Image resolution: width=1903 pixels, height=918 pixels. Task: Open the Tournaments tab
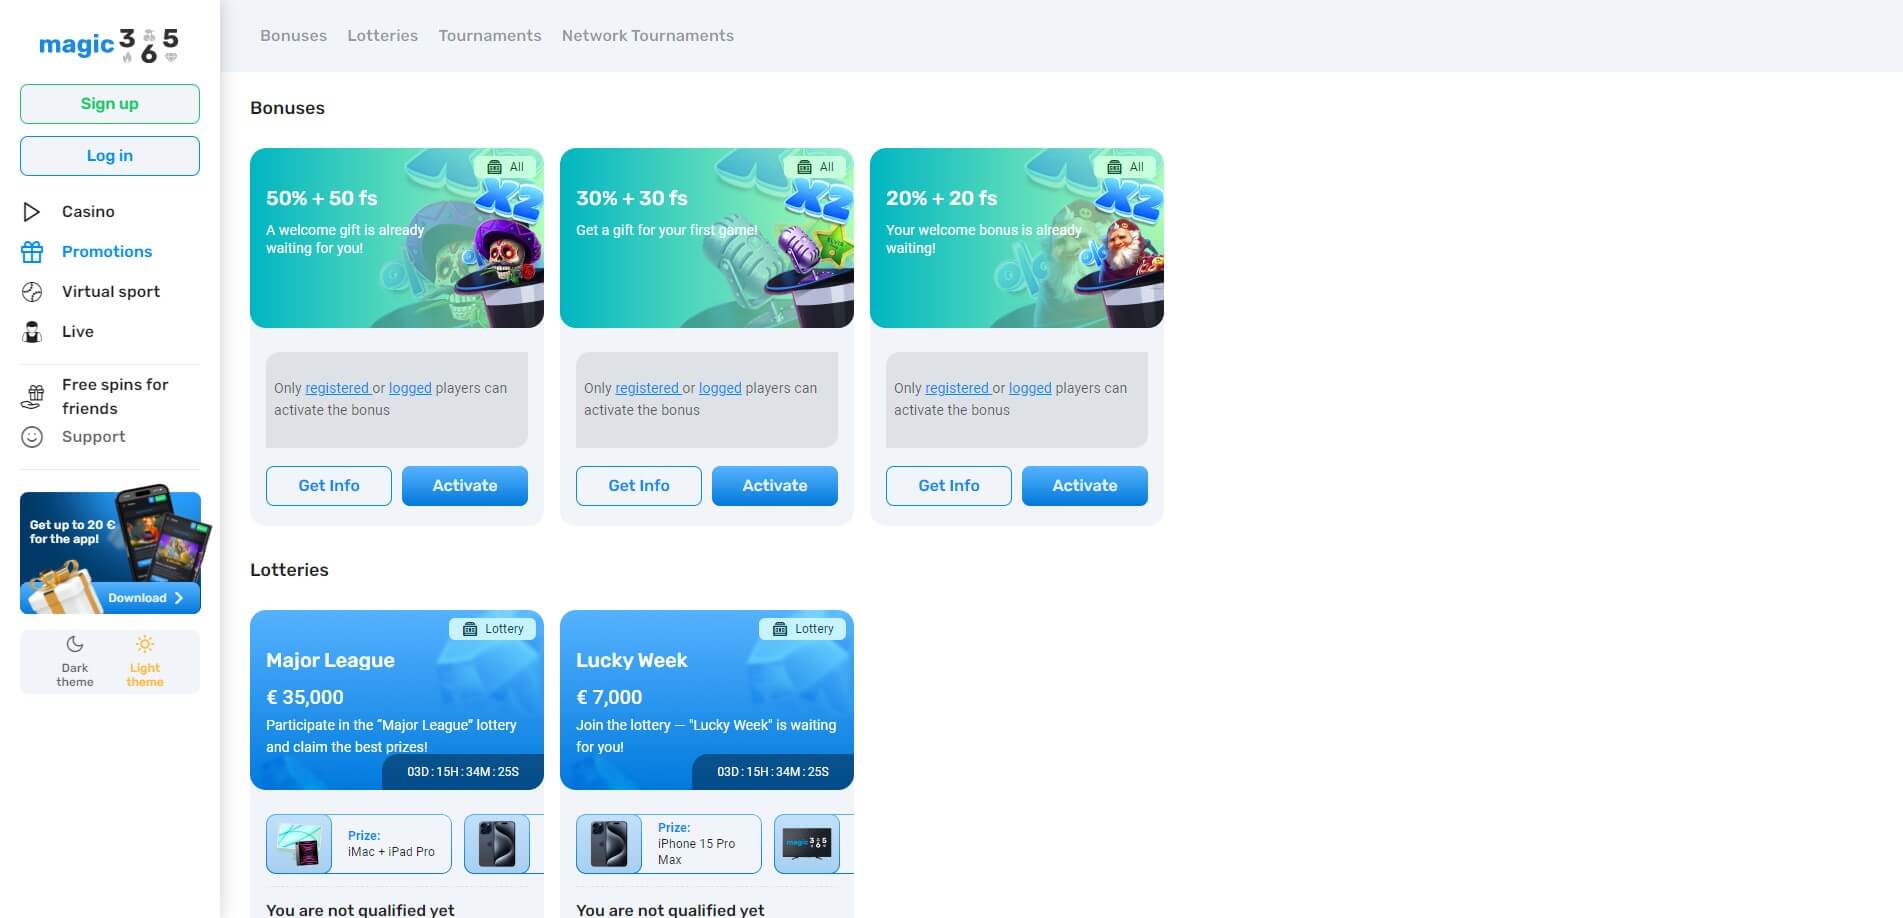pyautogui.click(x=490, y=36)
